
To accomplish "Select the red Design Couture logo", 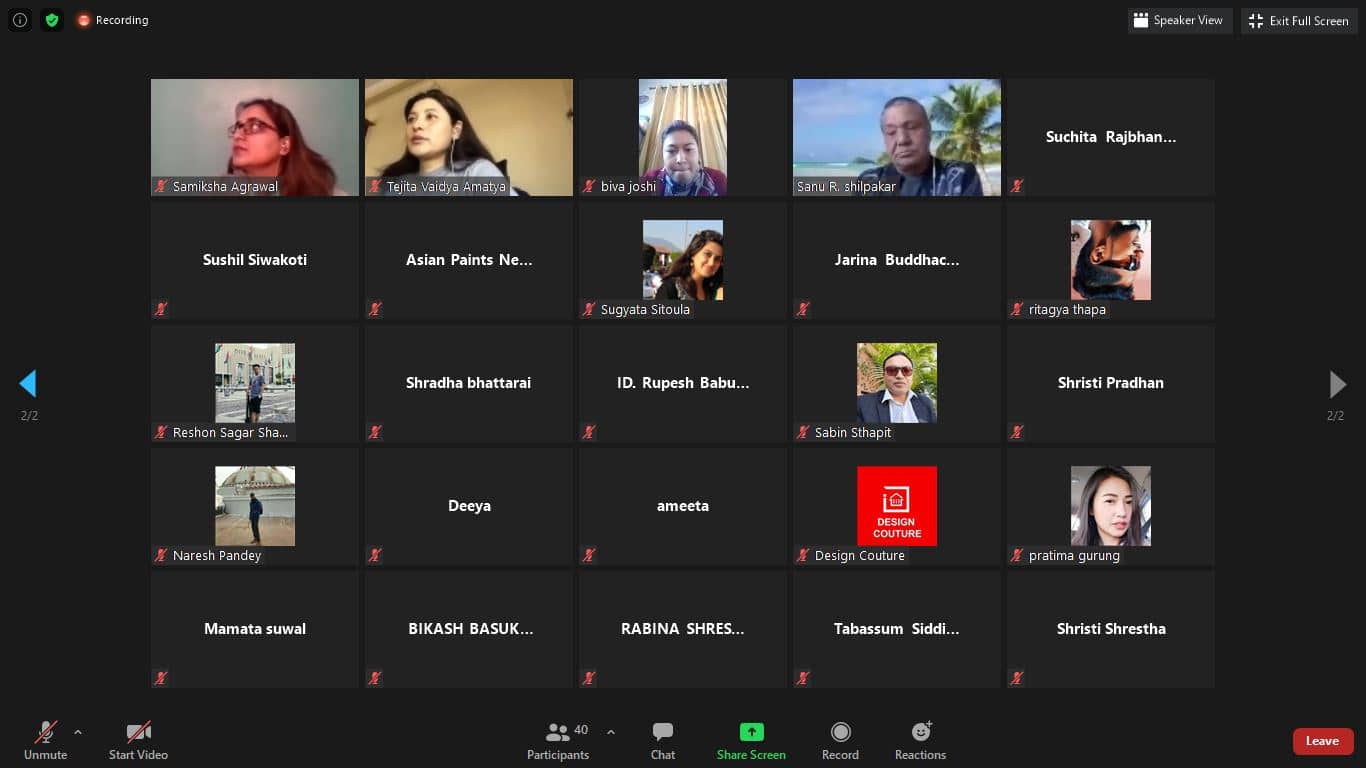I will tap(897, 506).
